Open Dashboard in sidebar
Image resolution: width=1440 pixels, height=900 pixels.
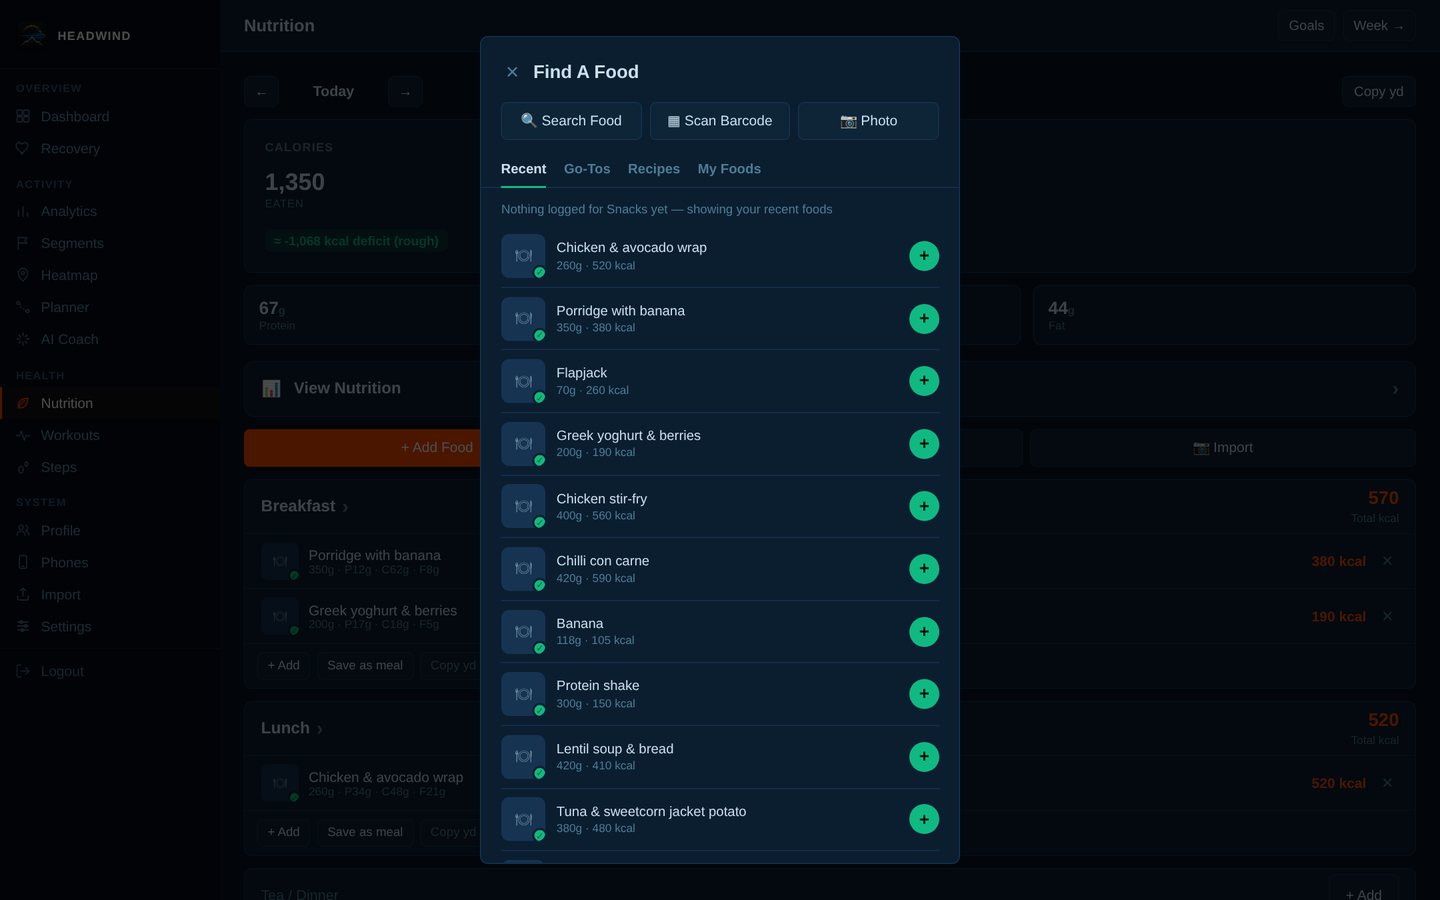pyautogui.click(x=110, y=117)
